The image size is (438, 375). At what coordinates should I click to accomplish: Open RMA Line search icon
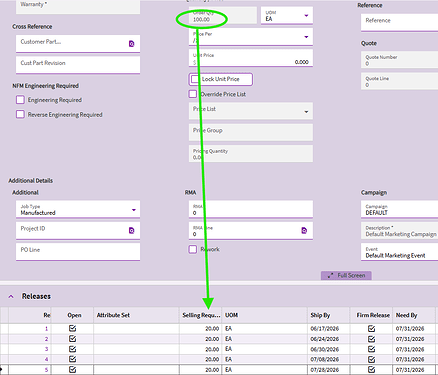pos(304,230)
